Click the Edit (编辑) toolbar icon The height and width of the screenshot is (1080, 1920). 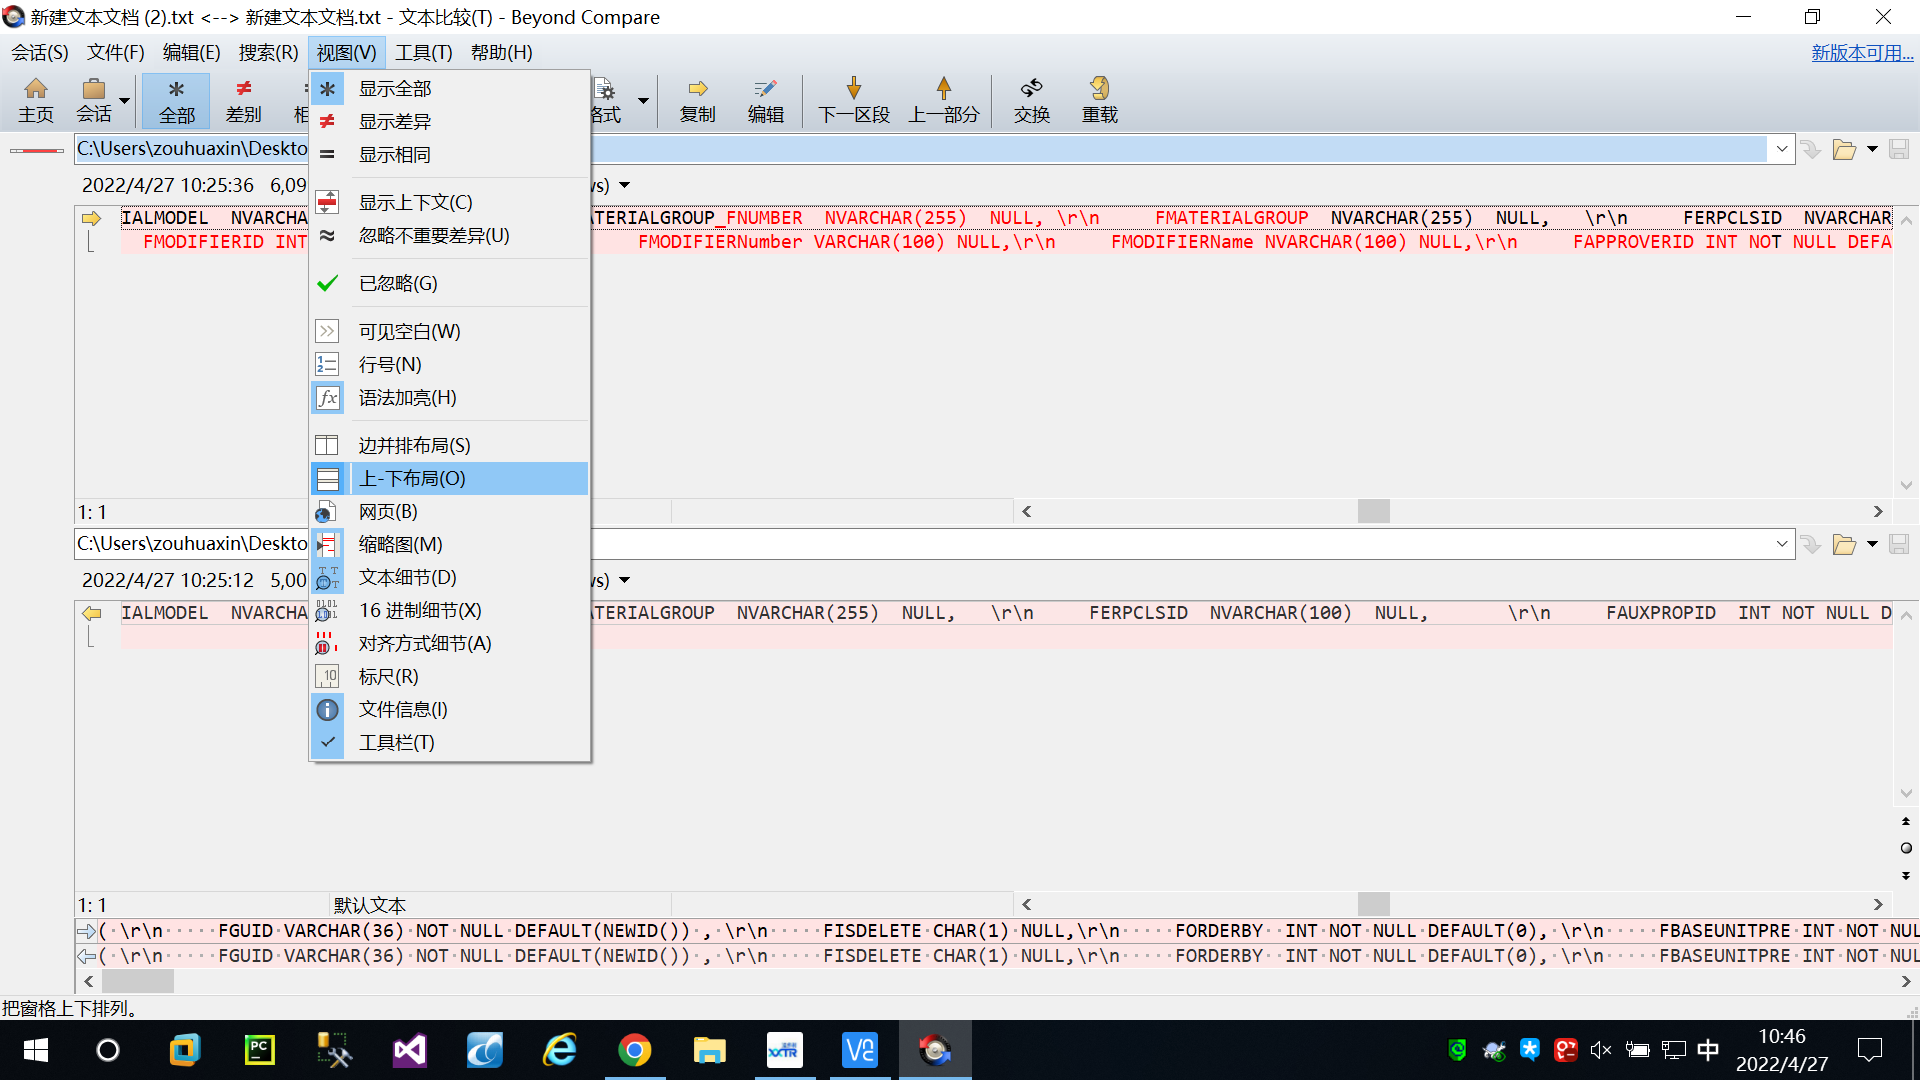[x=765, y=100]
